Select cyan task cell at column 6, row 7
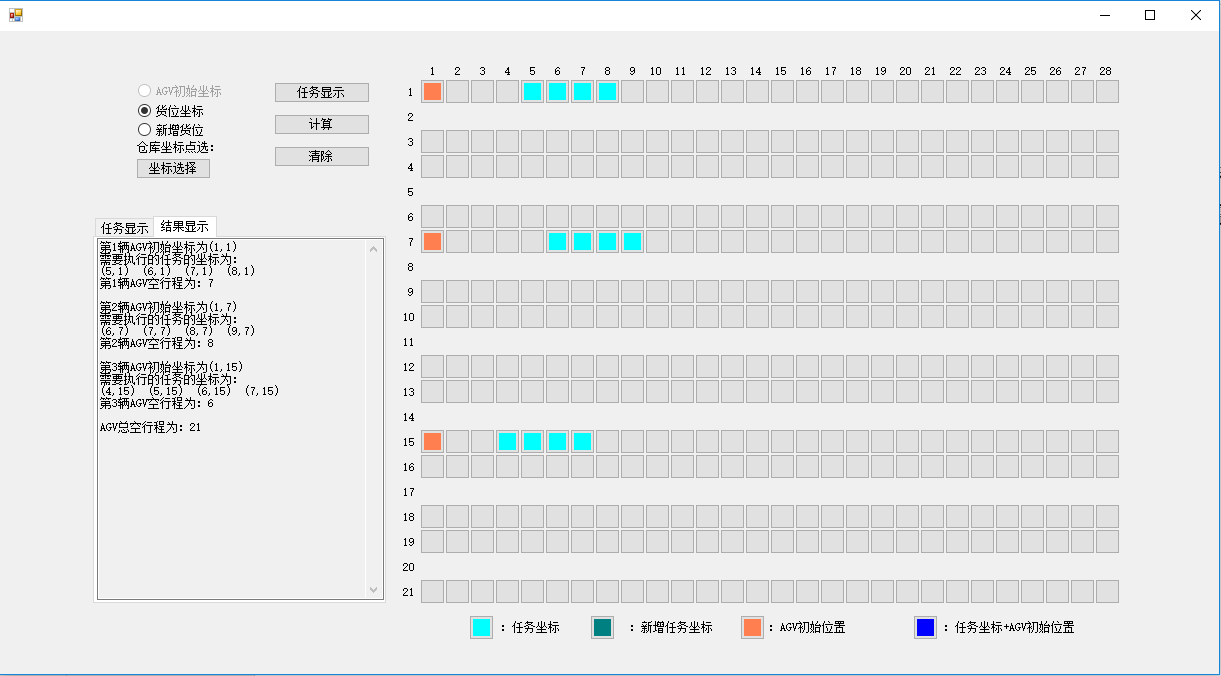This screenshot has height=676, width=1221. click(557, 241)
